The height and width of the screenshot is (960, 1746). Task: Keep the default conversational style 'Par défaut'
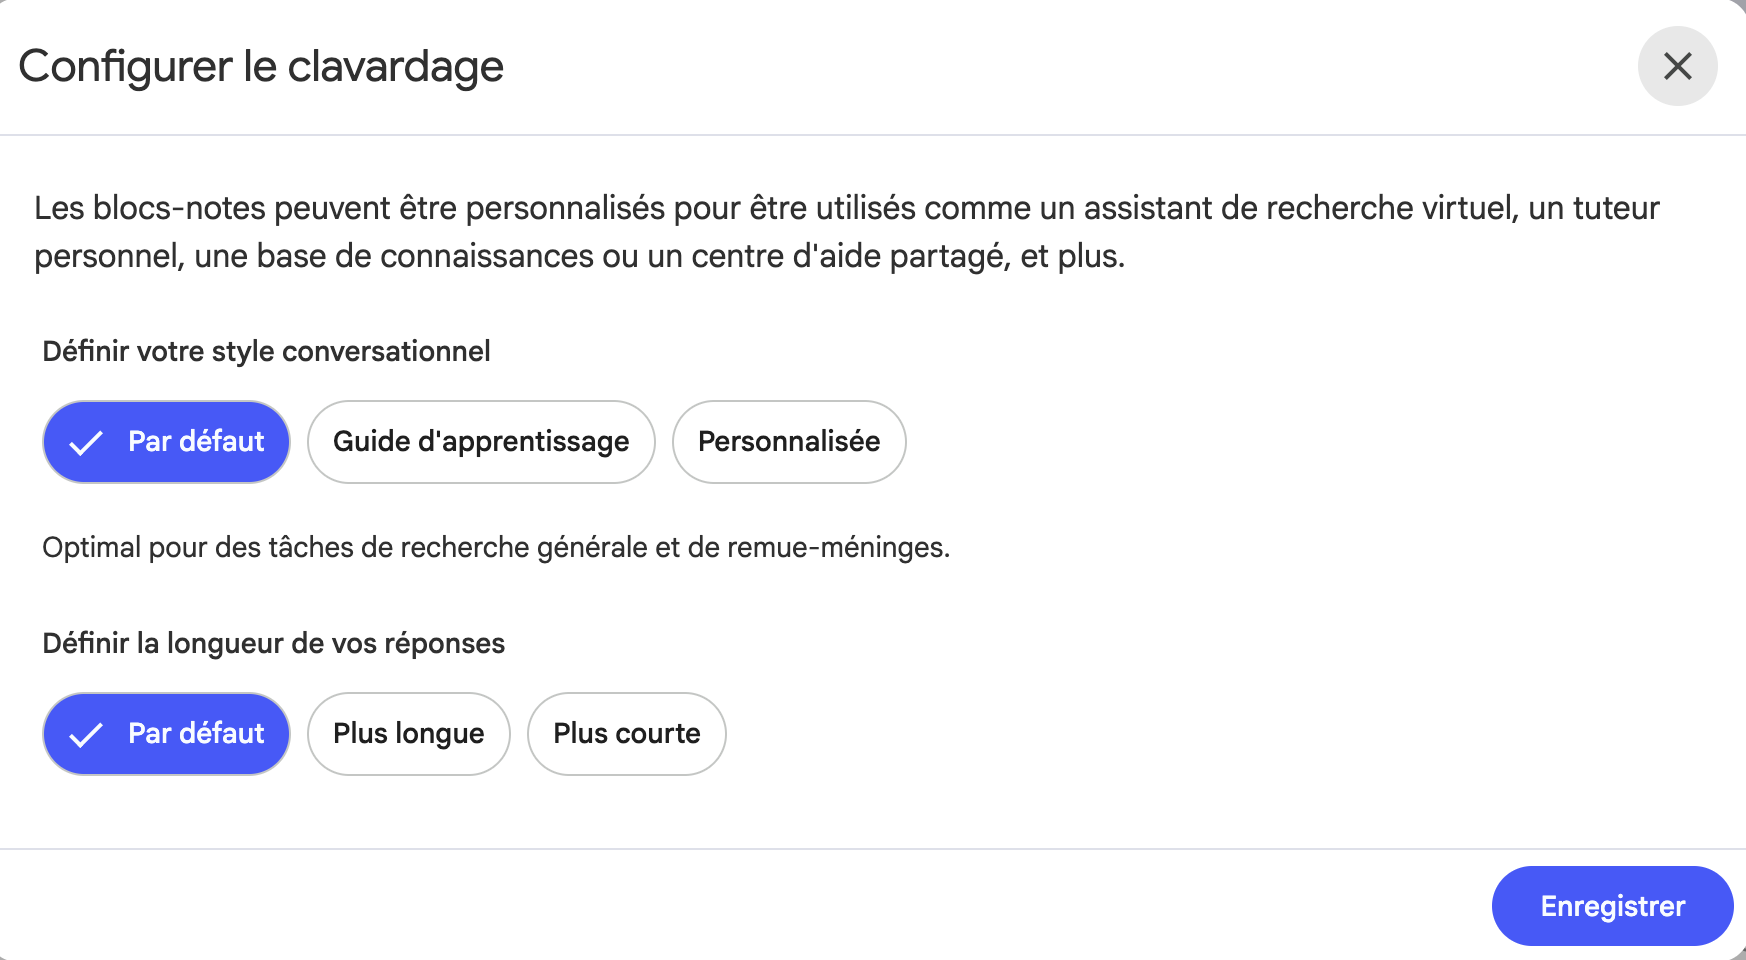pos(166,441)
